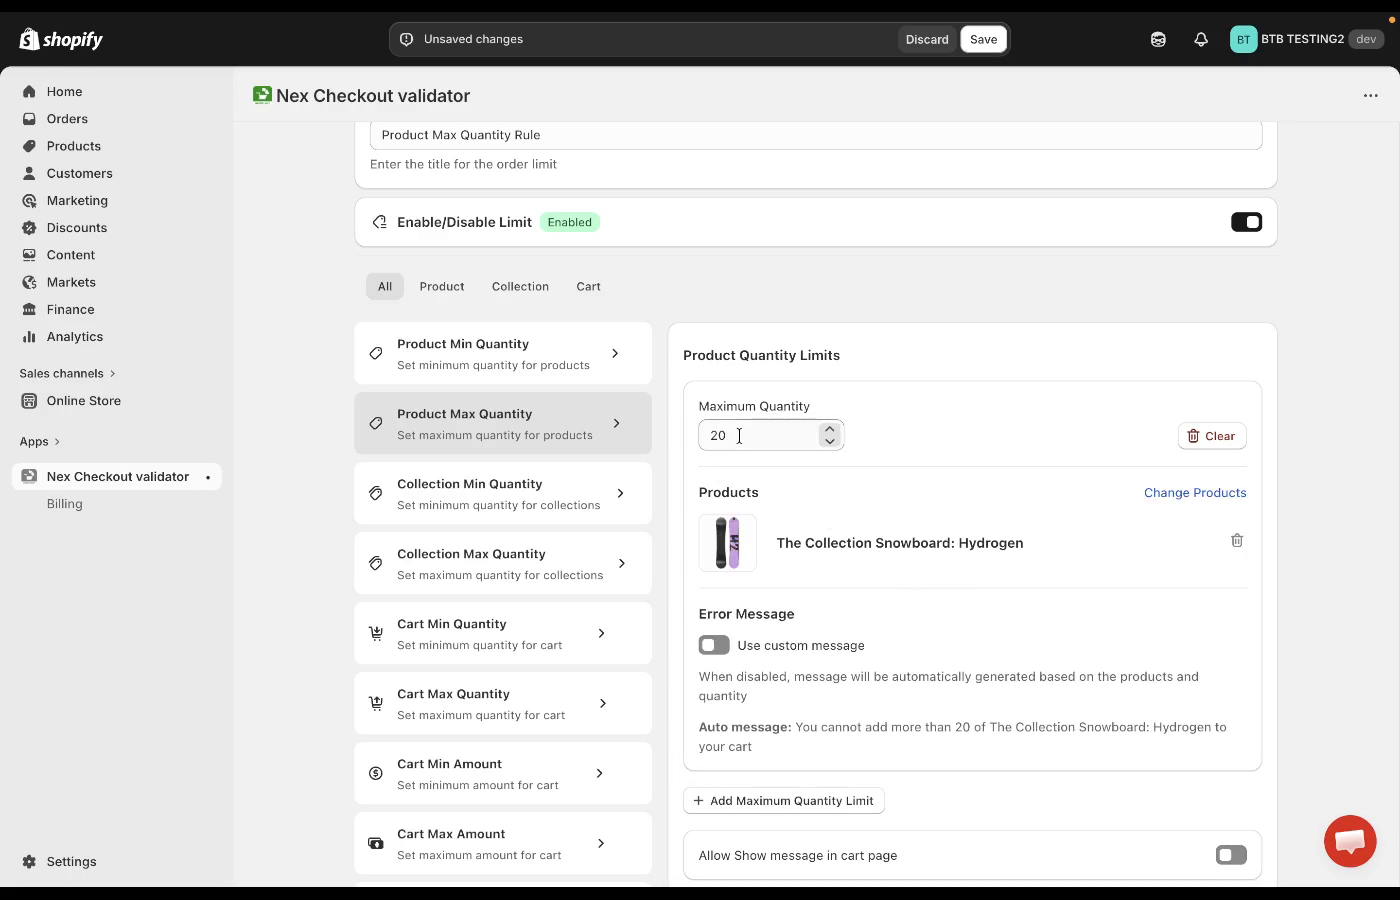Click the Markets globe icon
Viewport: 1400px width, 900px height.
[x=29, y=282]
